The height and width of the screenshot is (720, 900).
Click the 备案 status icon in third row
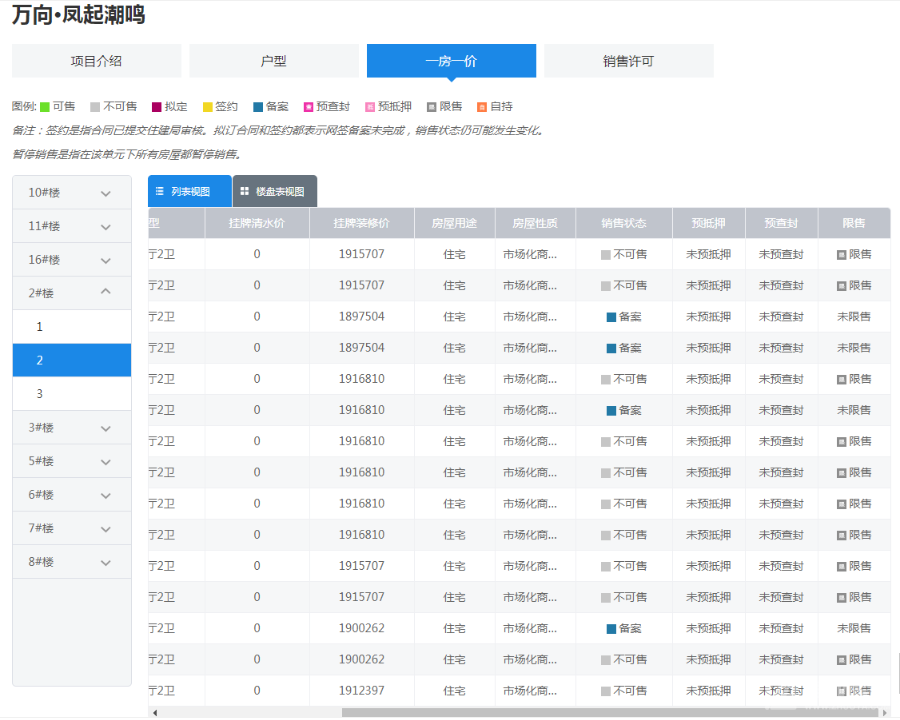(611, 318)
